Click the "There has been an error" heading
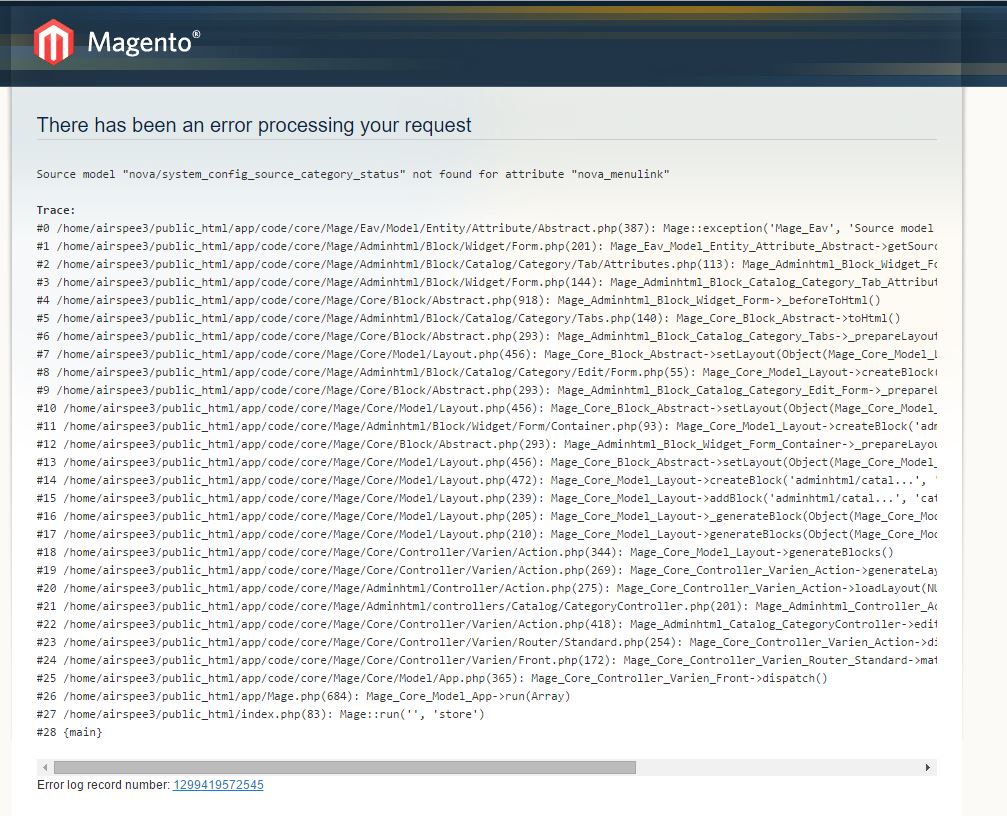The image size is (1007, 816). tap(254, 125)
